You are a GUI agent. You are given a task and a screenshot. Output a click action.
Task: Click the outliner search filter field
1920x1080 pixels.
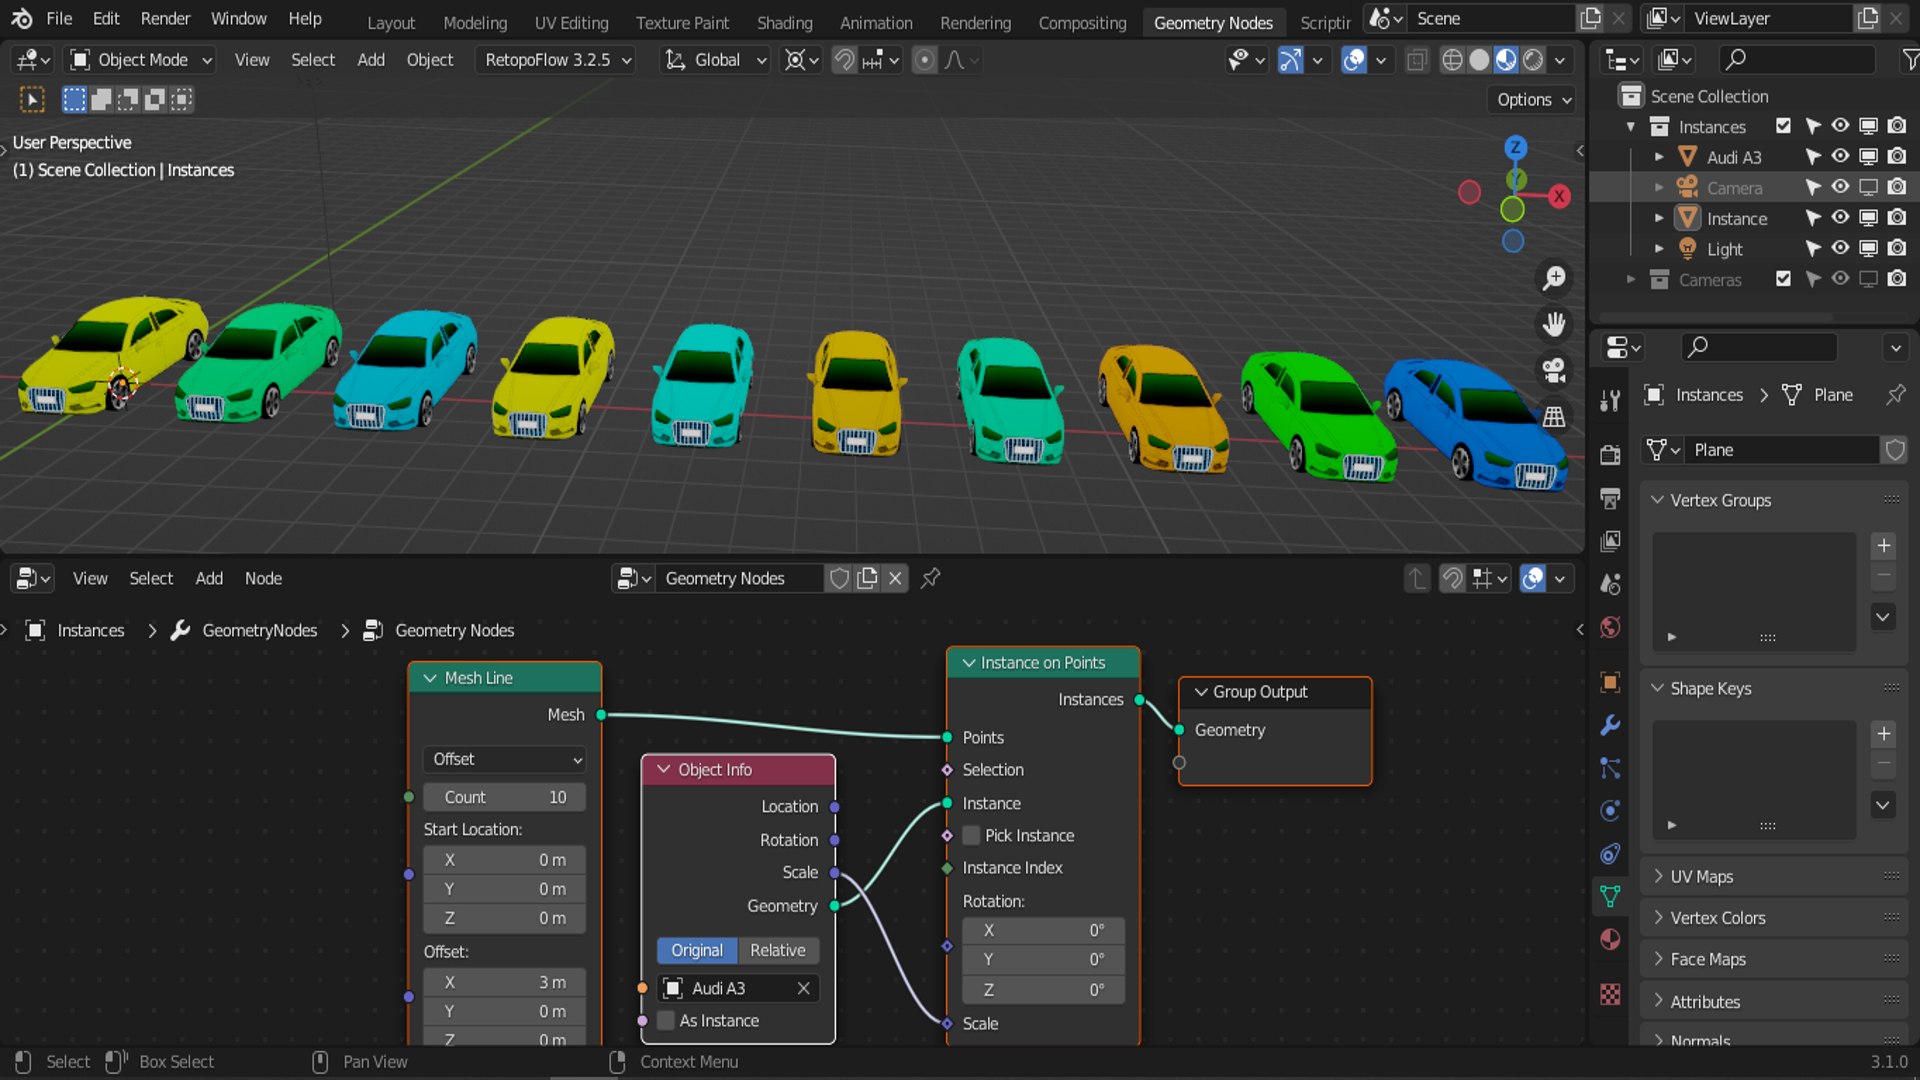coord(1797,60)
